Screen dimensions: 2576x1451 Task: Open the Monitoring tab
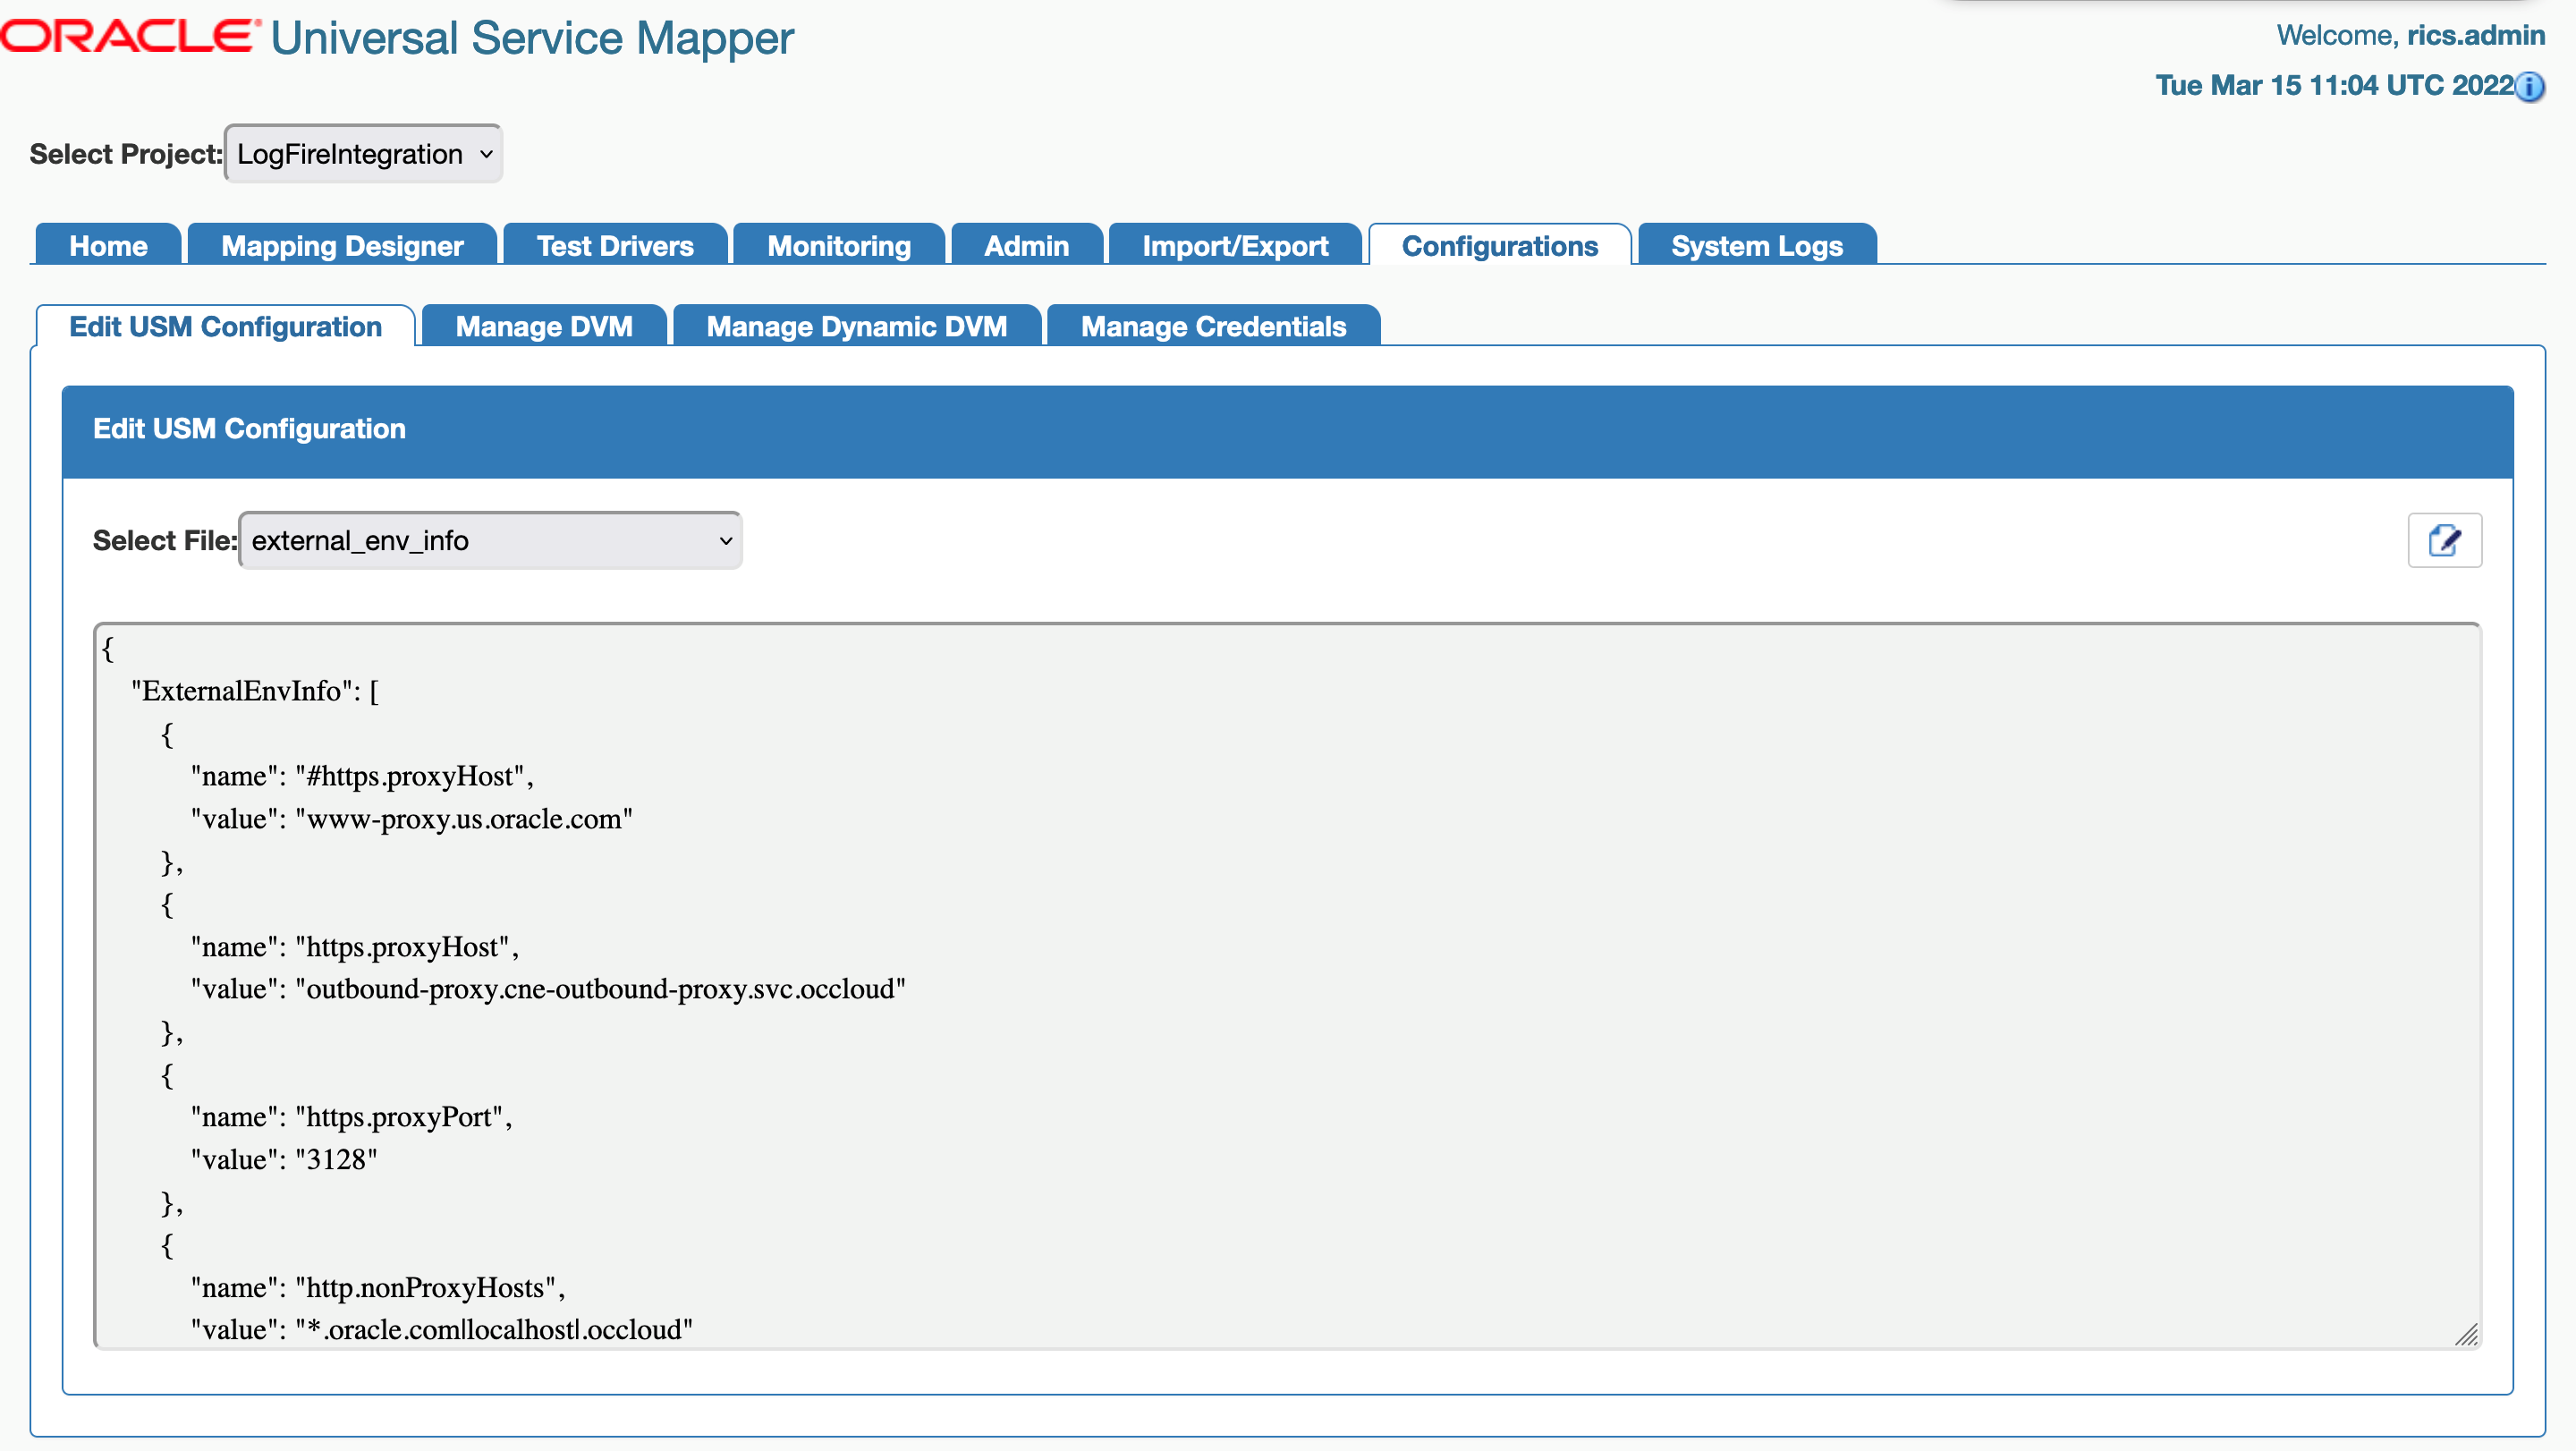[x=838, y=245]
